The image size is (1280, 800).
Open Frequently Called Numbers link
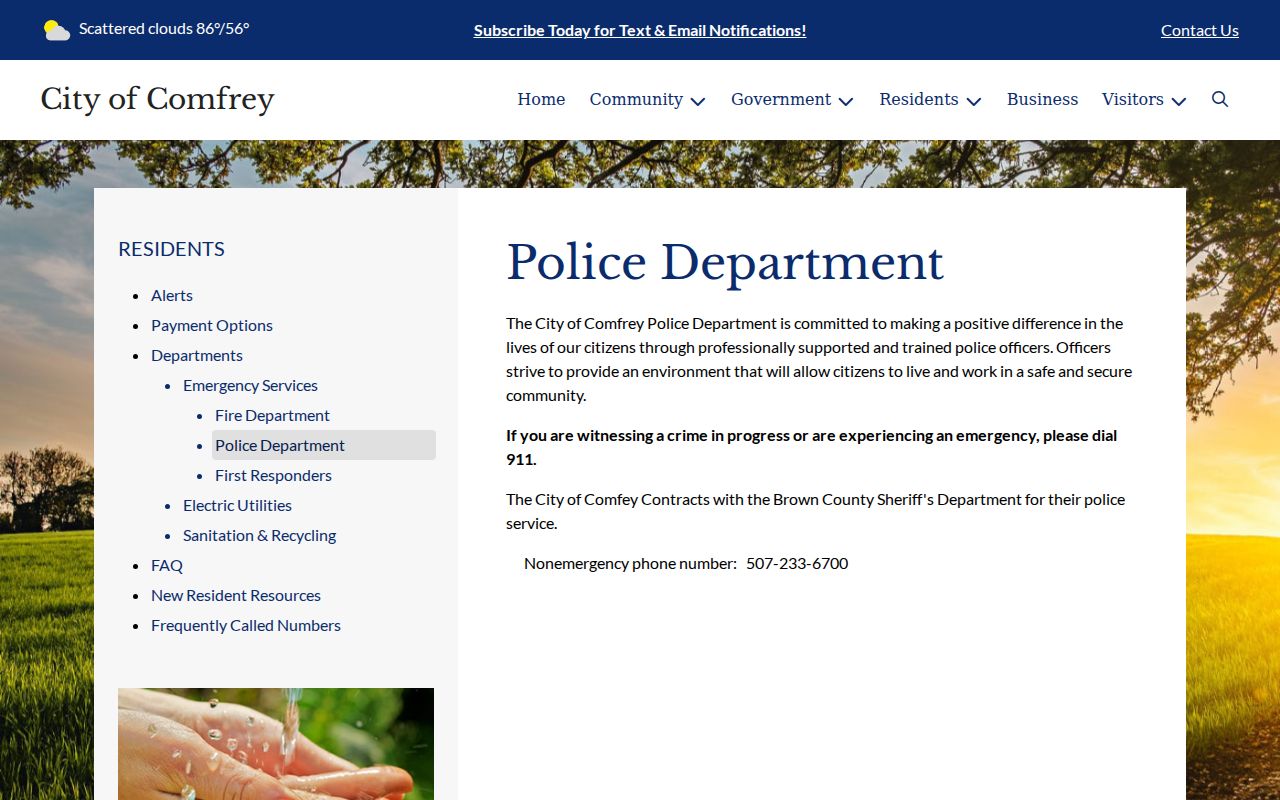click(x=246, y=625)
